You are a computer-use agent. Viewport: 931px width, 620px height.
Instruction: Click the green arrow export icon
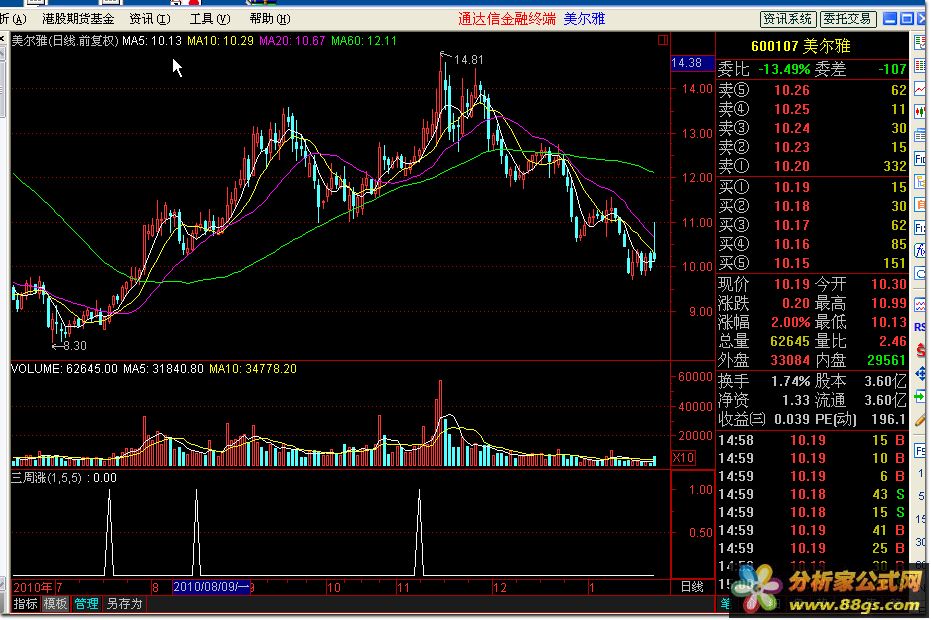[x=920, y=396]
